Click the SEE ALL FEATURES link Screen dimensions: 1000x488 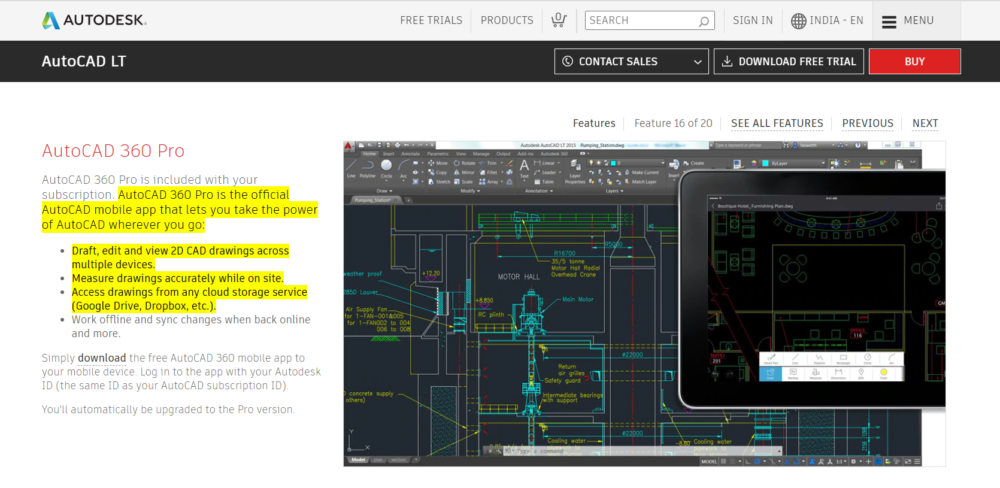click(x=777, y=123)
